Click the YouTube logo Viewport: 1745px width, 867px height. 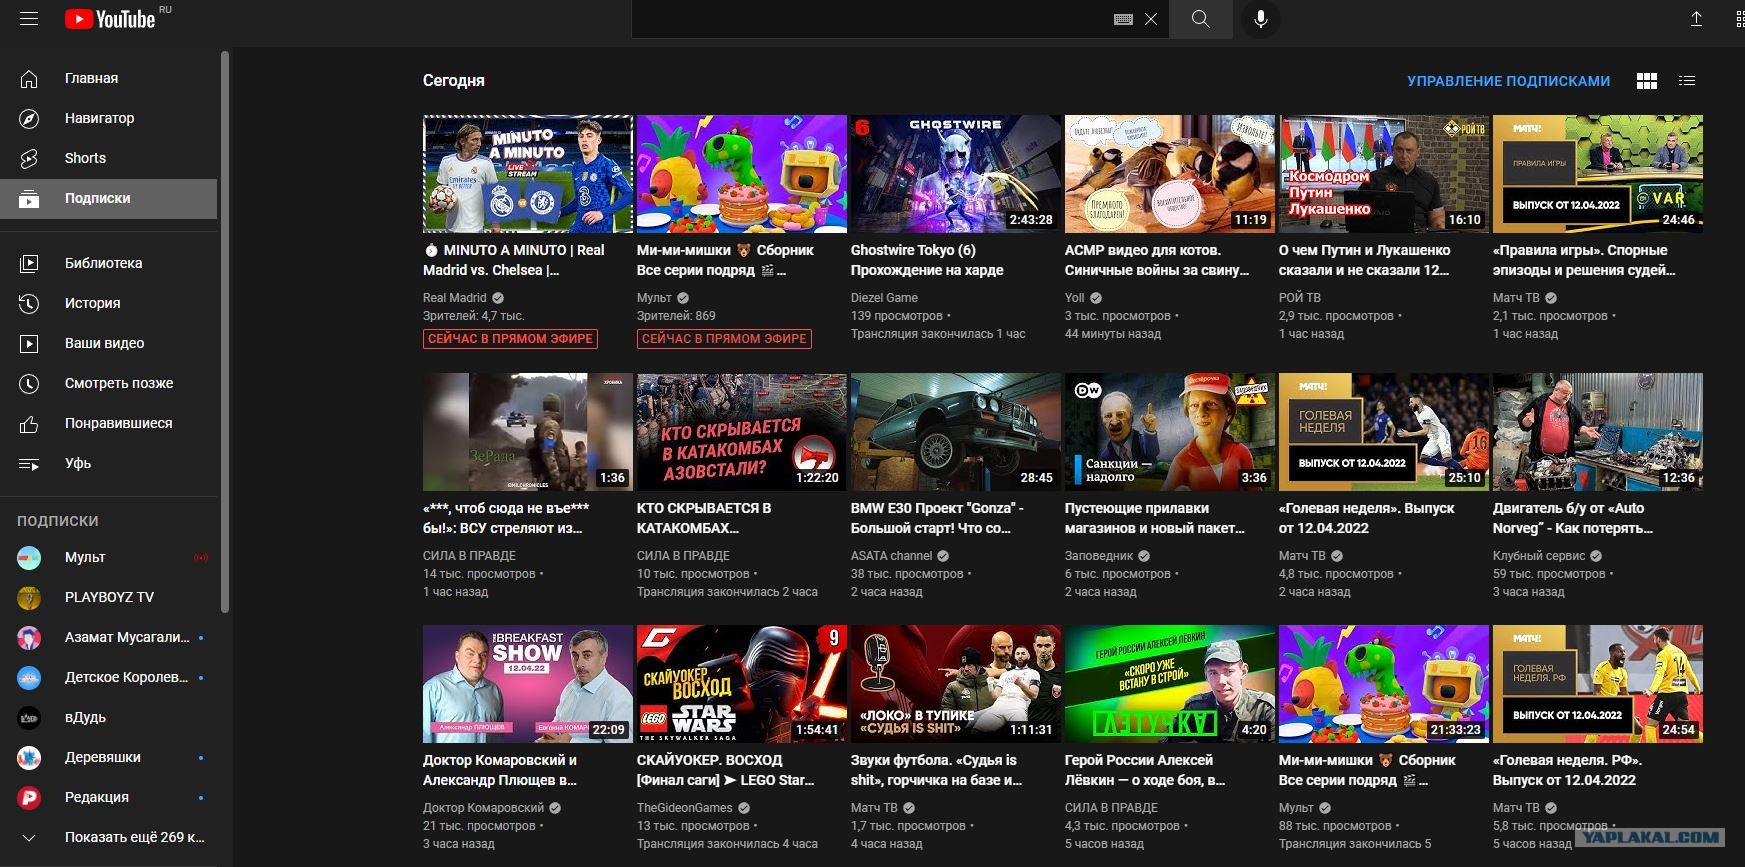pyautogui.click(x=110, y=19)
